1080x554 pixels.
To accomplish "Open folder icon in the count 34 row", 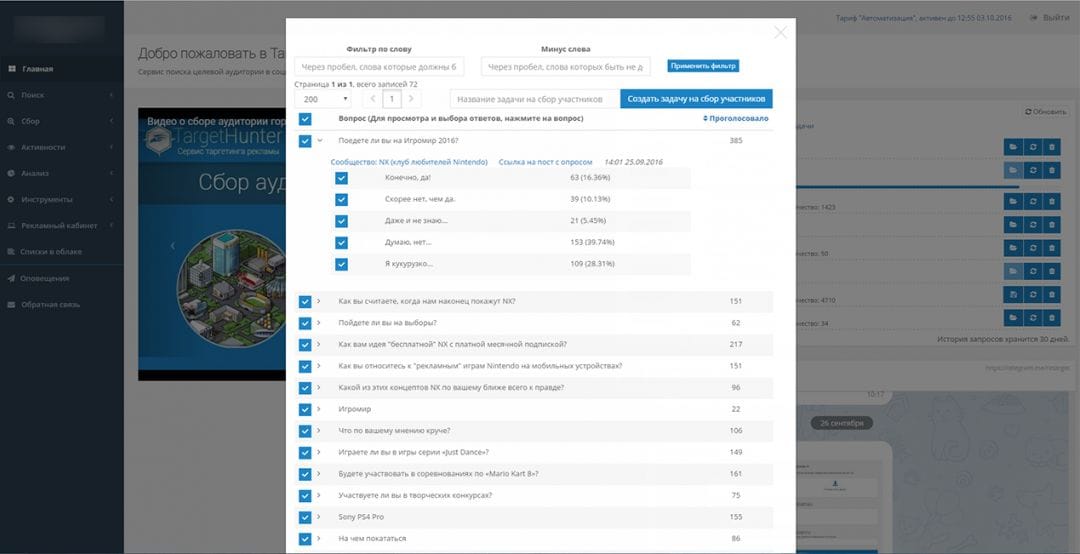I will (x=1013, y=318).
